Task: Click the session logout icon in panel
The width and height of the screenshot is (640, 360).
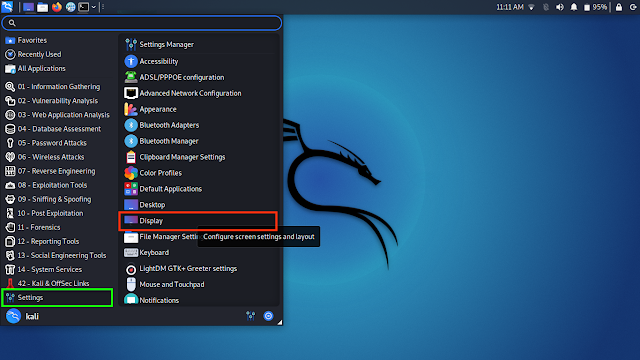Action: (x=633, y=7)
